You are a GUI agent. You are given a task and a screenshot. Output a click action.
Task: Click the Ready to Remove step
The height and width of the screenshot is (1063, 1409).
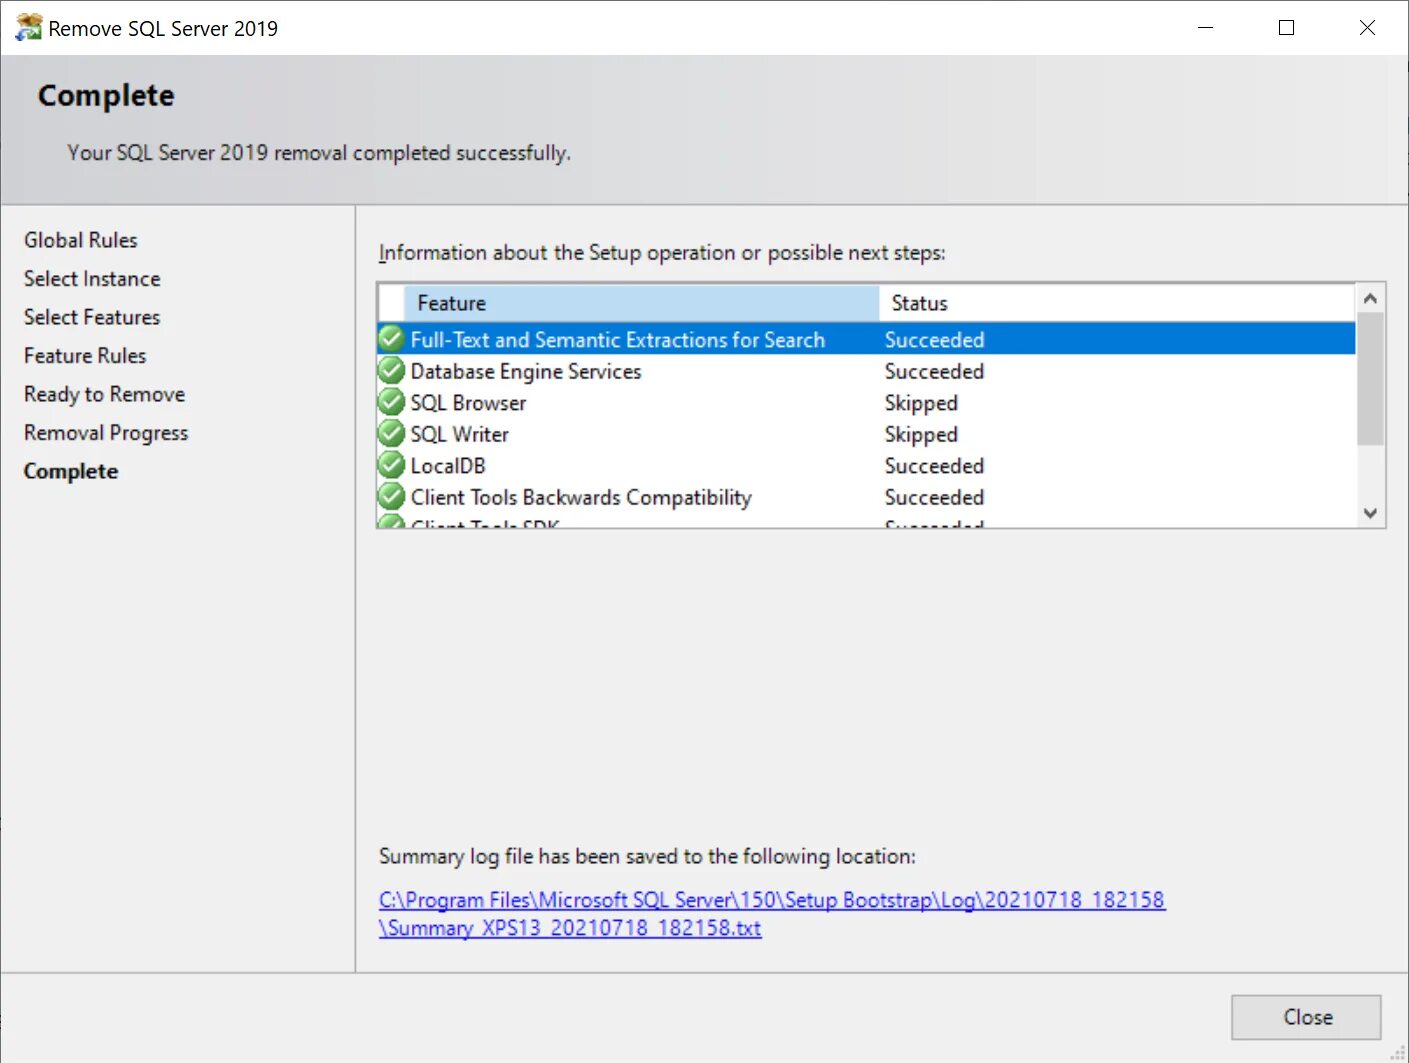click(105, 394)
